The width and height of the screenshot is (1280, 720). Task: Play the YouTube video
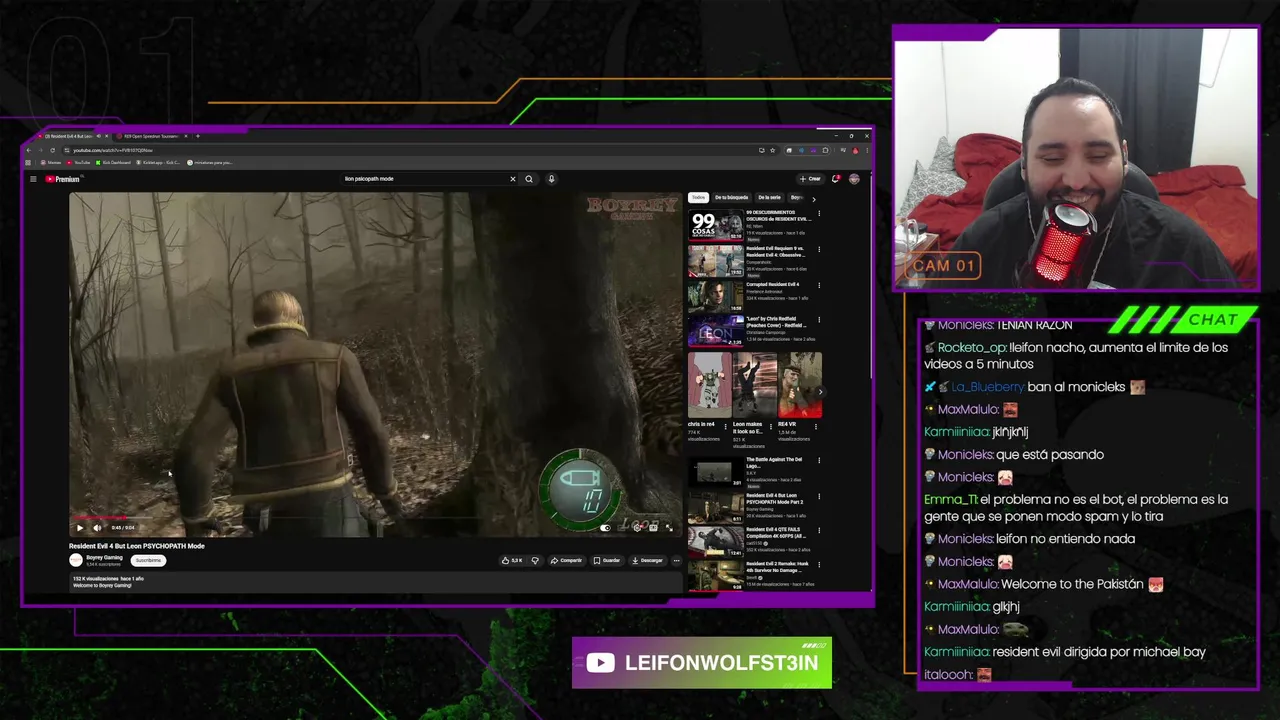click(x=80, y=528)
